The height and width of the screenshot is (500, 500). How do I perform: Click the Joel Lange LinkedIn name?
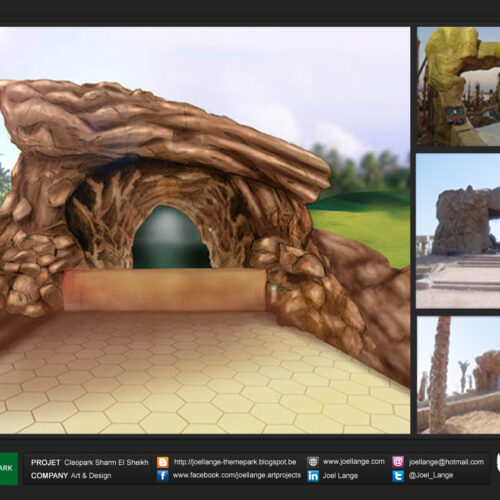340,476
